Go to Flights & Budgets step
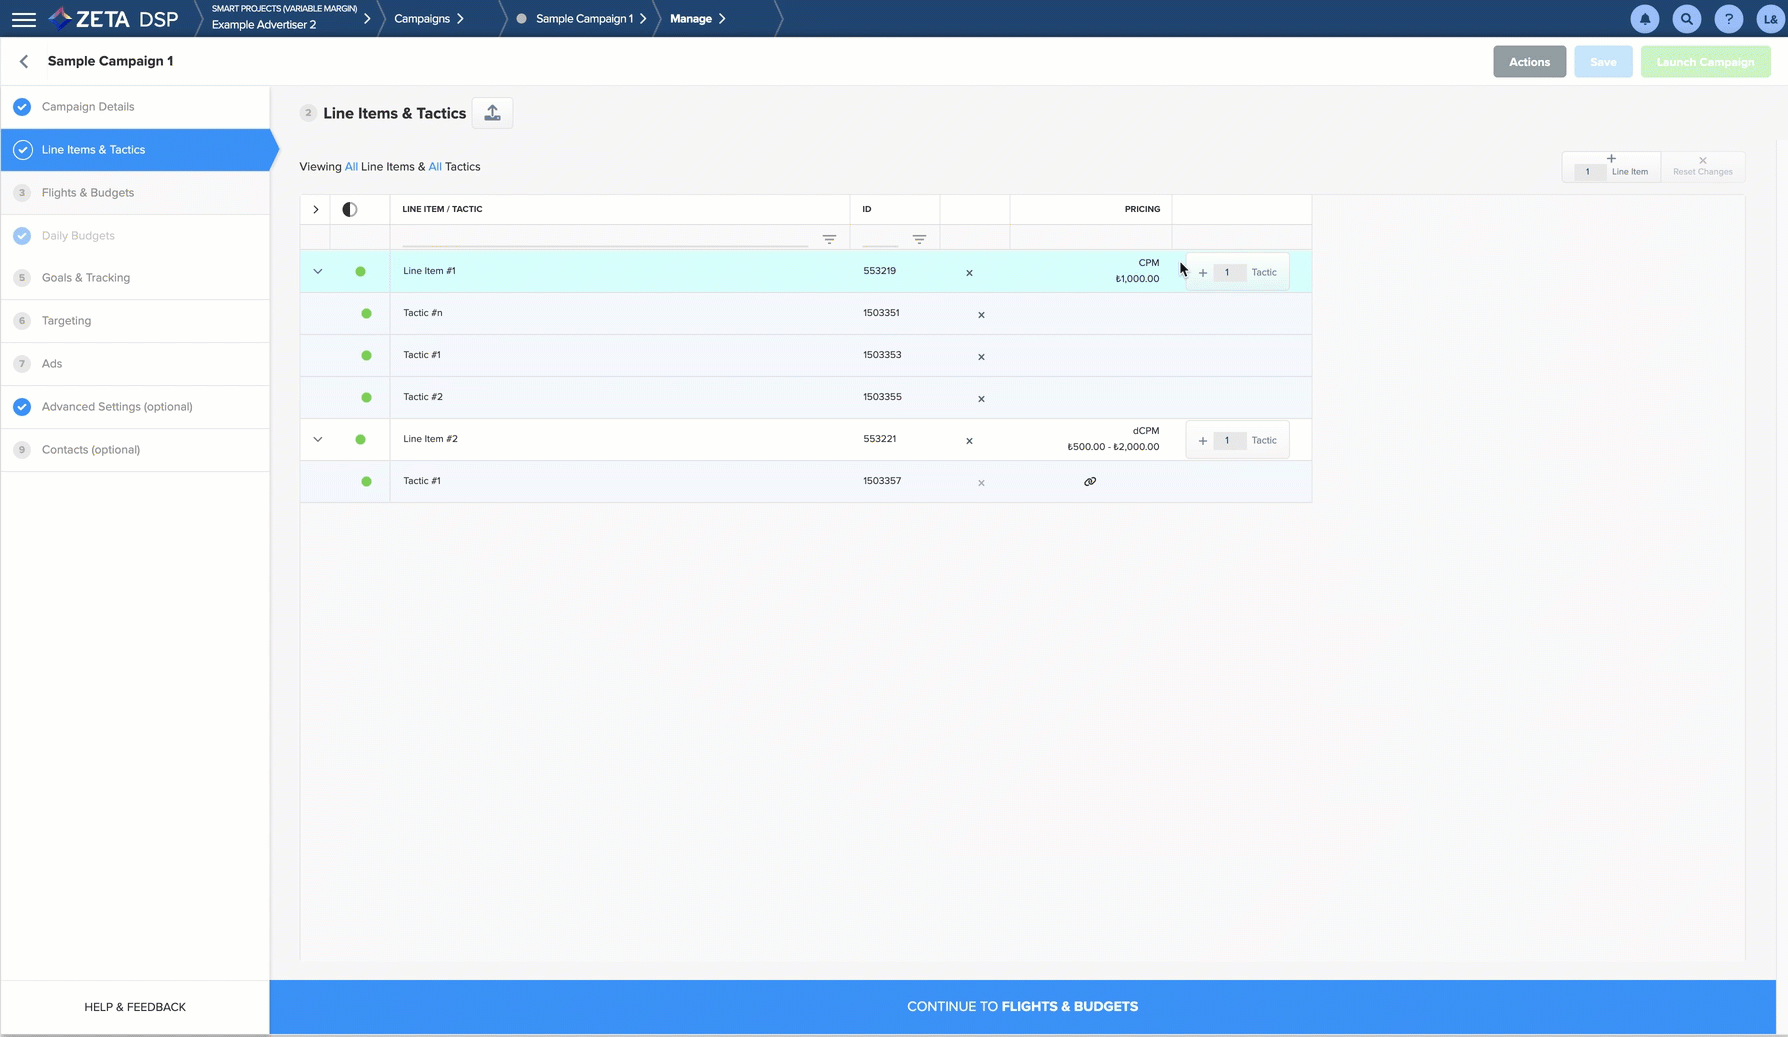 pyautogui.click(x=88, y=193)
